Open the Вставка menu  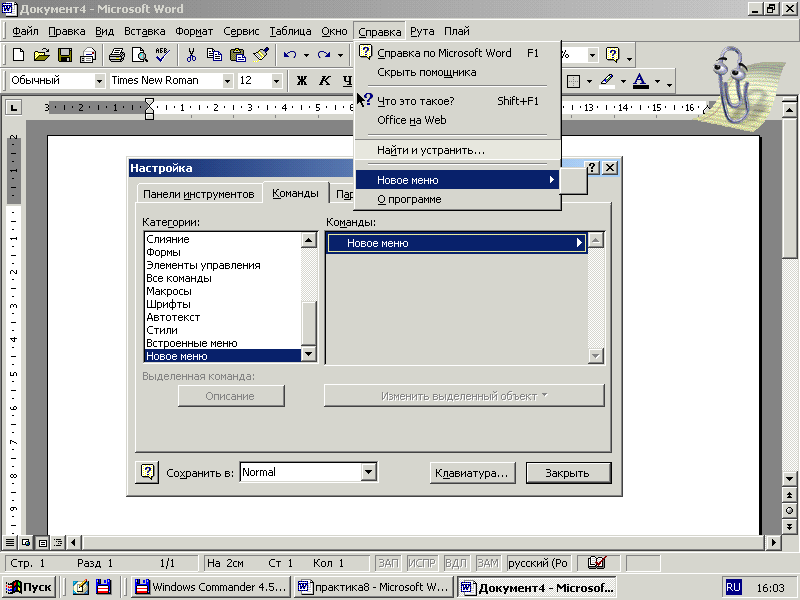144,31
